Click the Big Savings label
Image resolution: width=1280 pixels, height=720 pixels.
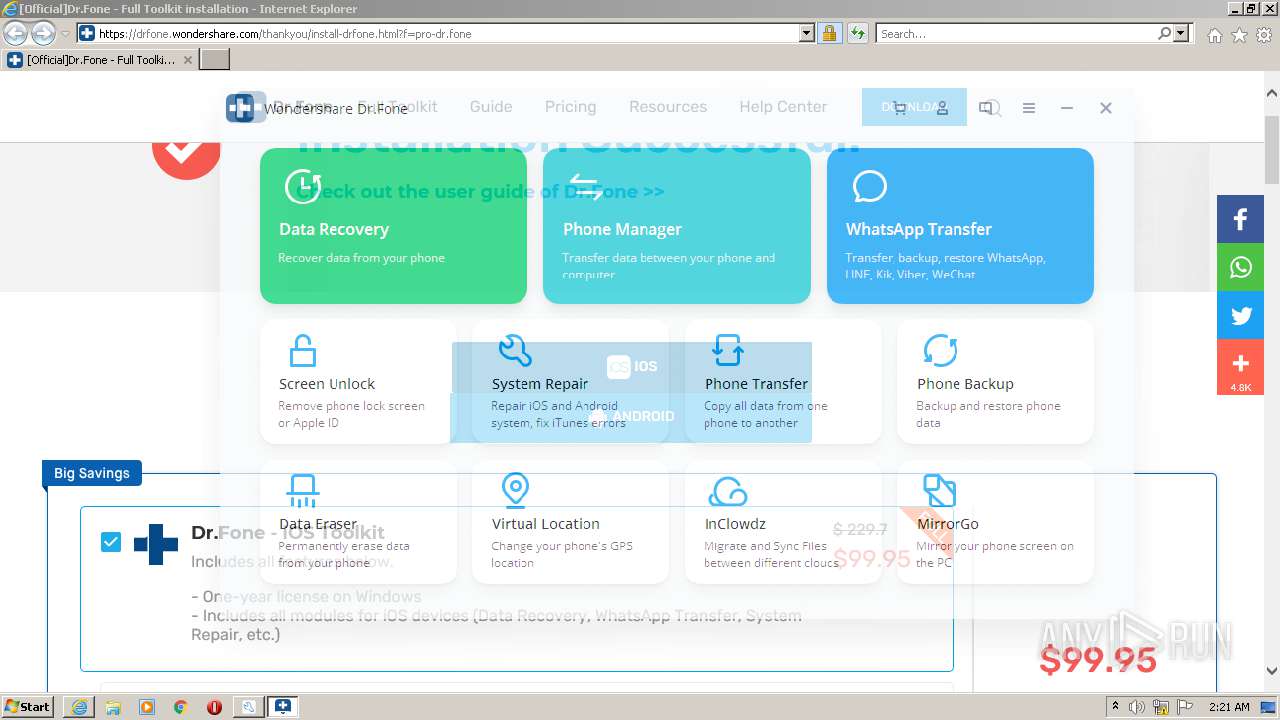[x=92, y=473]
